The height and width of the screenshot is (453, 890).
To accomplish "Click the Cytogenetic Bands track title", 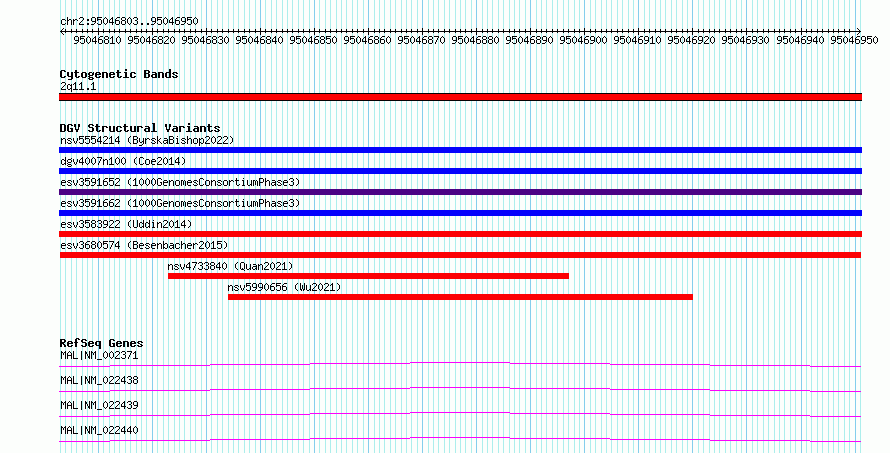I will pos(119,74).
